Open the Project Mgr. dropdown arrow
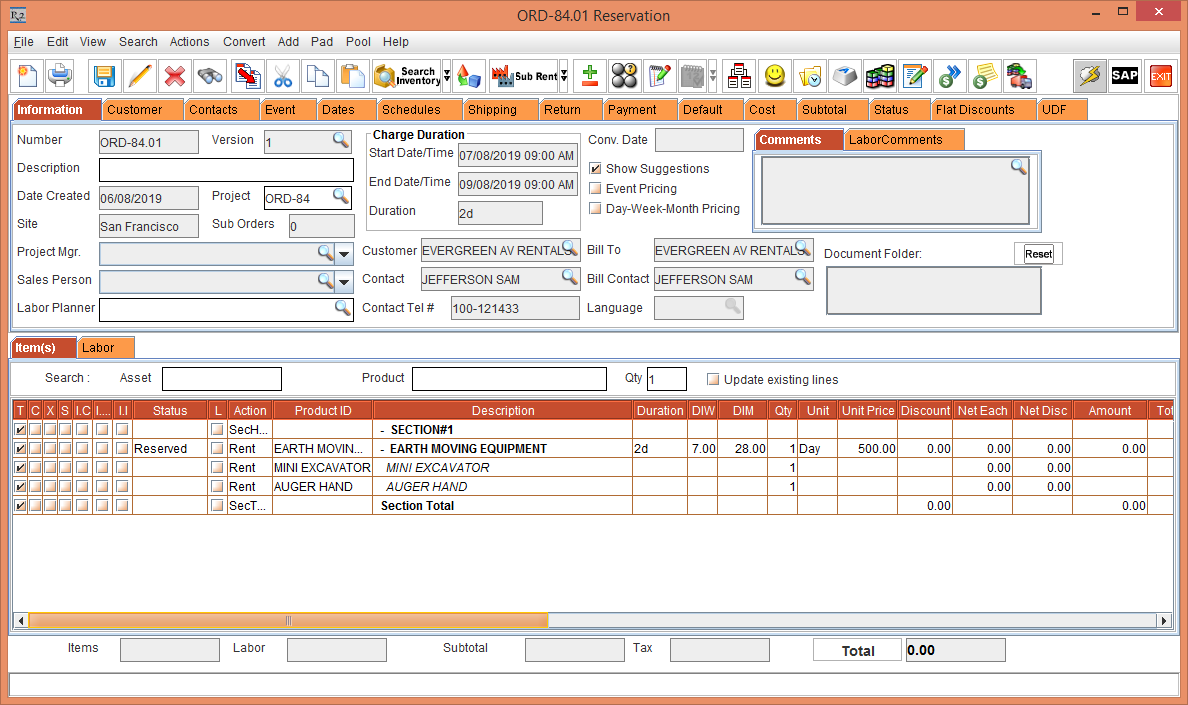Viewport: 1188px width, 705px height. 344,253
